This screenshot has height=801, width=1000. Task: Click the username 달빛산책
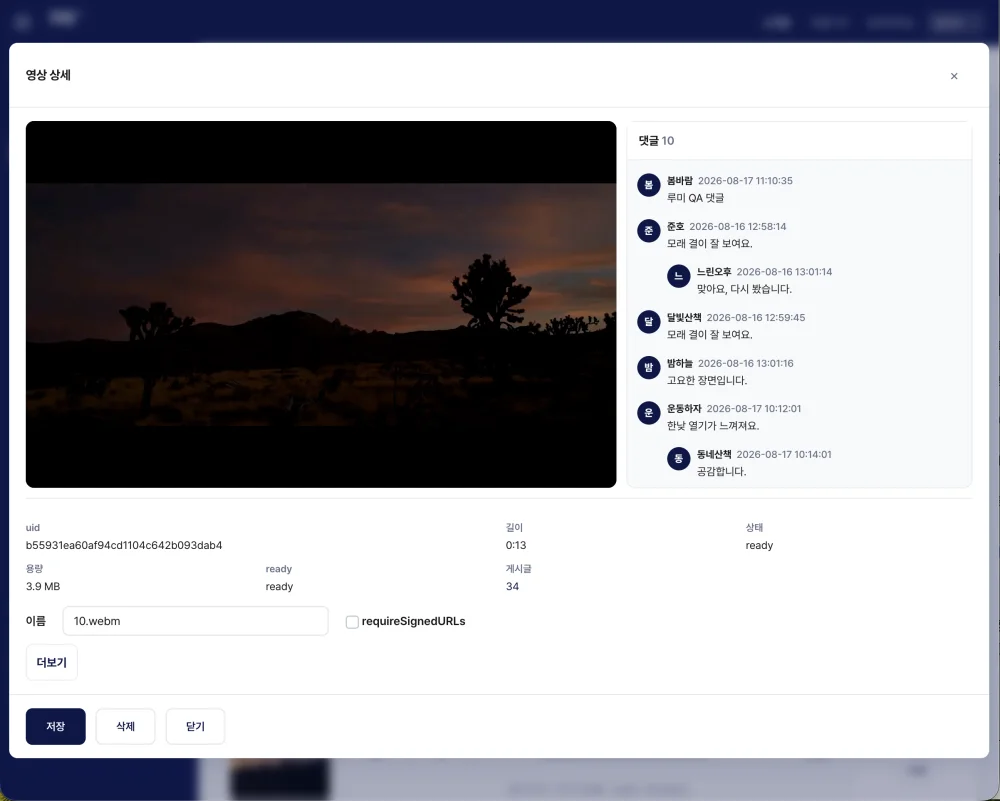[684, 317]
